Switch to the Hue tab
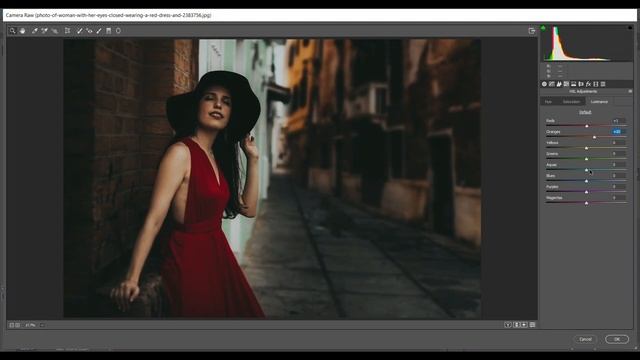 (x=548, y=102)
